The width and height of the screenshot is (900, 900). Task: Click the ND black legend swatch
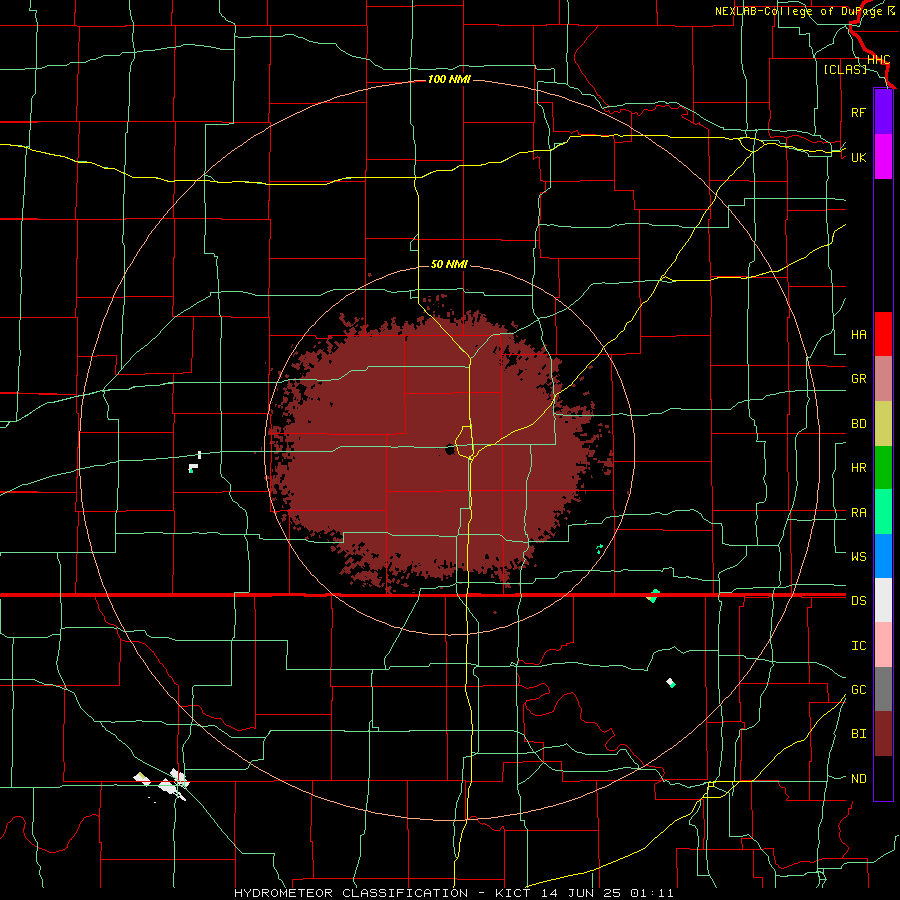(x=883, y=778)
